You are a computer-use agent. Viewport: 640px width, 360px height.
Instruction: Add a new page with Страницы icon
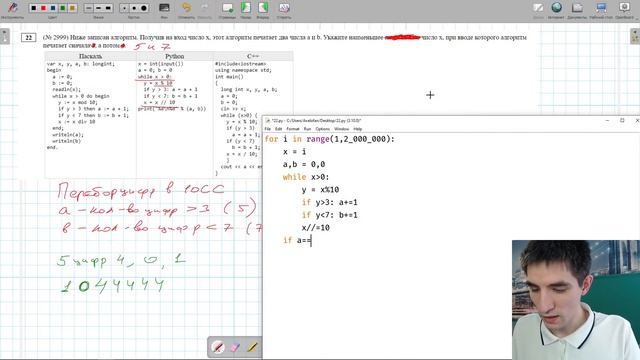(227, 8)
